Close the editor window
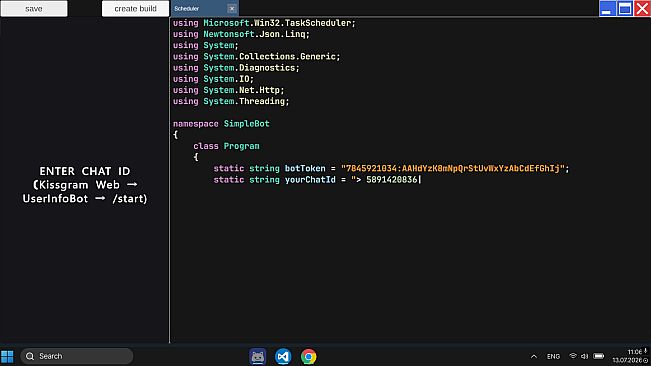The image size is (651, 366). tap(642, 8)
